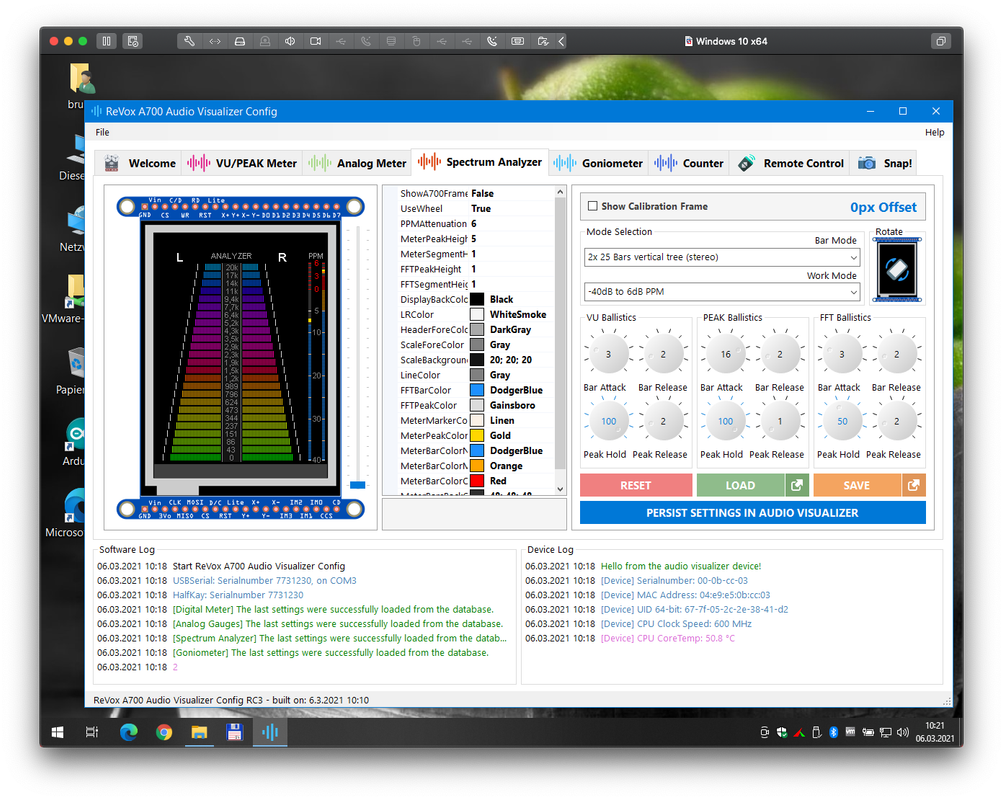The width and height of the screenshot is (1003, 800).
Task: Open the Bar Mode dropdown
Action: tap(722, 257)
